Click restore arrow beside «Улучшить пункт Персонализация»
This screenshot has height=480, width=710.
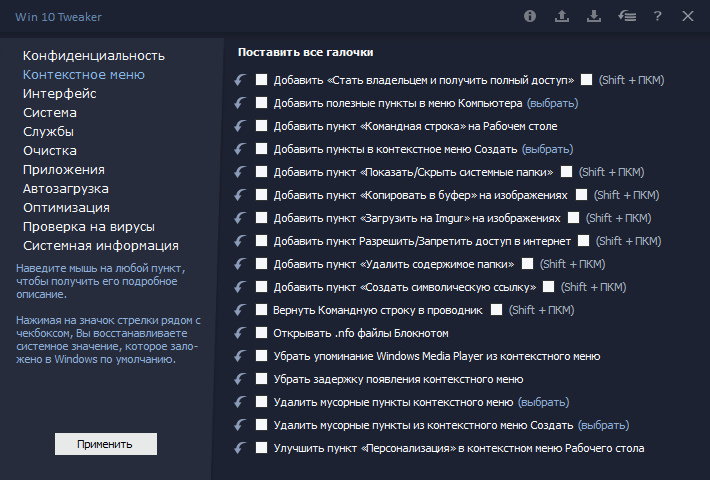pyautogui.click(x=240, y=448)
